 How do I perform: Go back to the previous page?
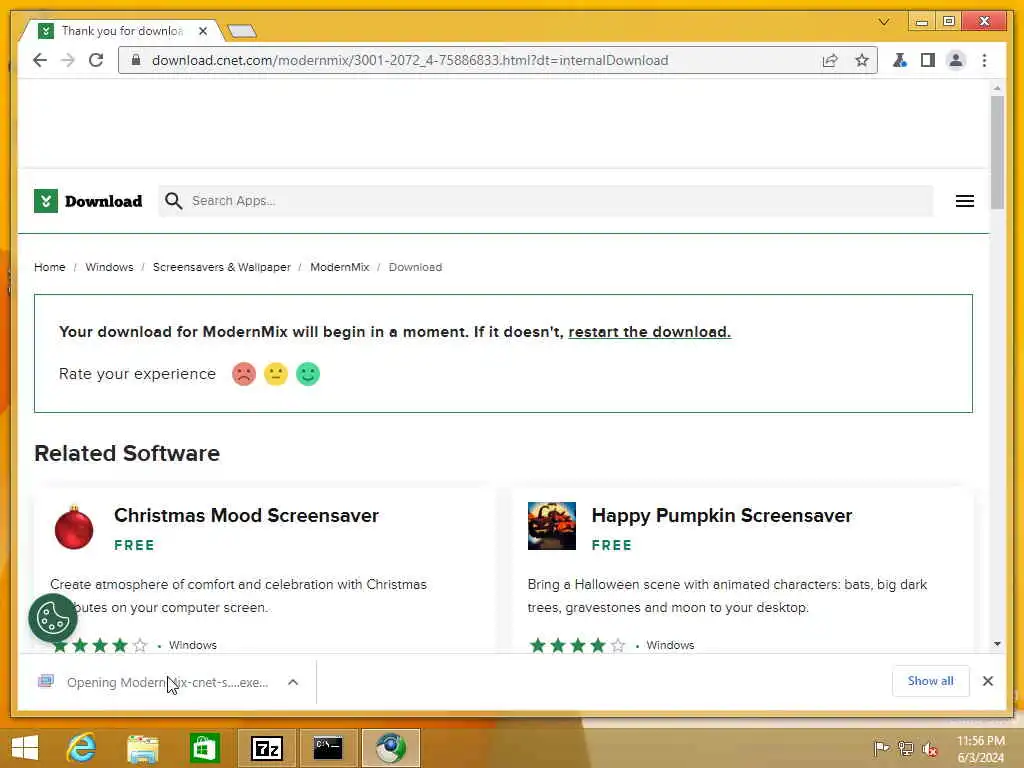(40, 60)
